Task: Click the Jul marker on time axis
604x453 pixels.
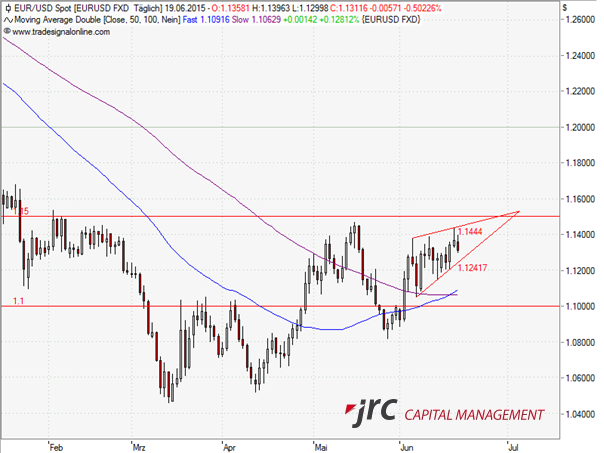Action: tap(513, 446)
